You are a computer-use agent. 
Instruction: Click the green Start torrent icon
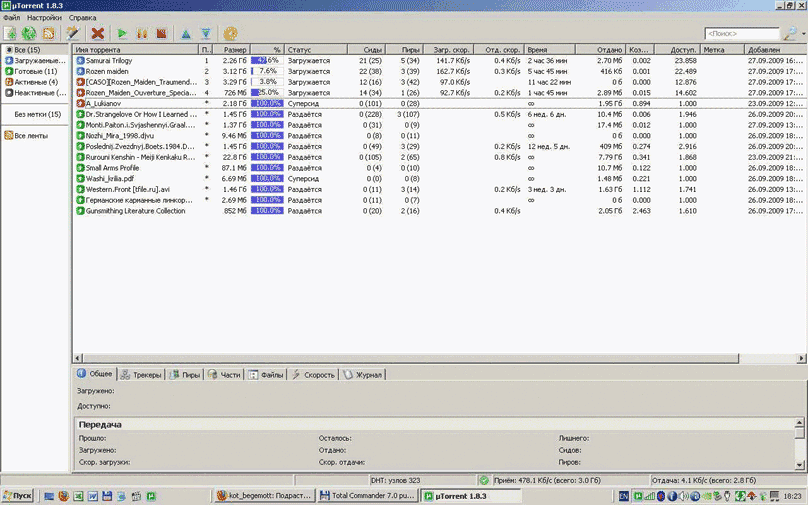click(122, 33)
